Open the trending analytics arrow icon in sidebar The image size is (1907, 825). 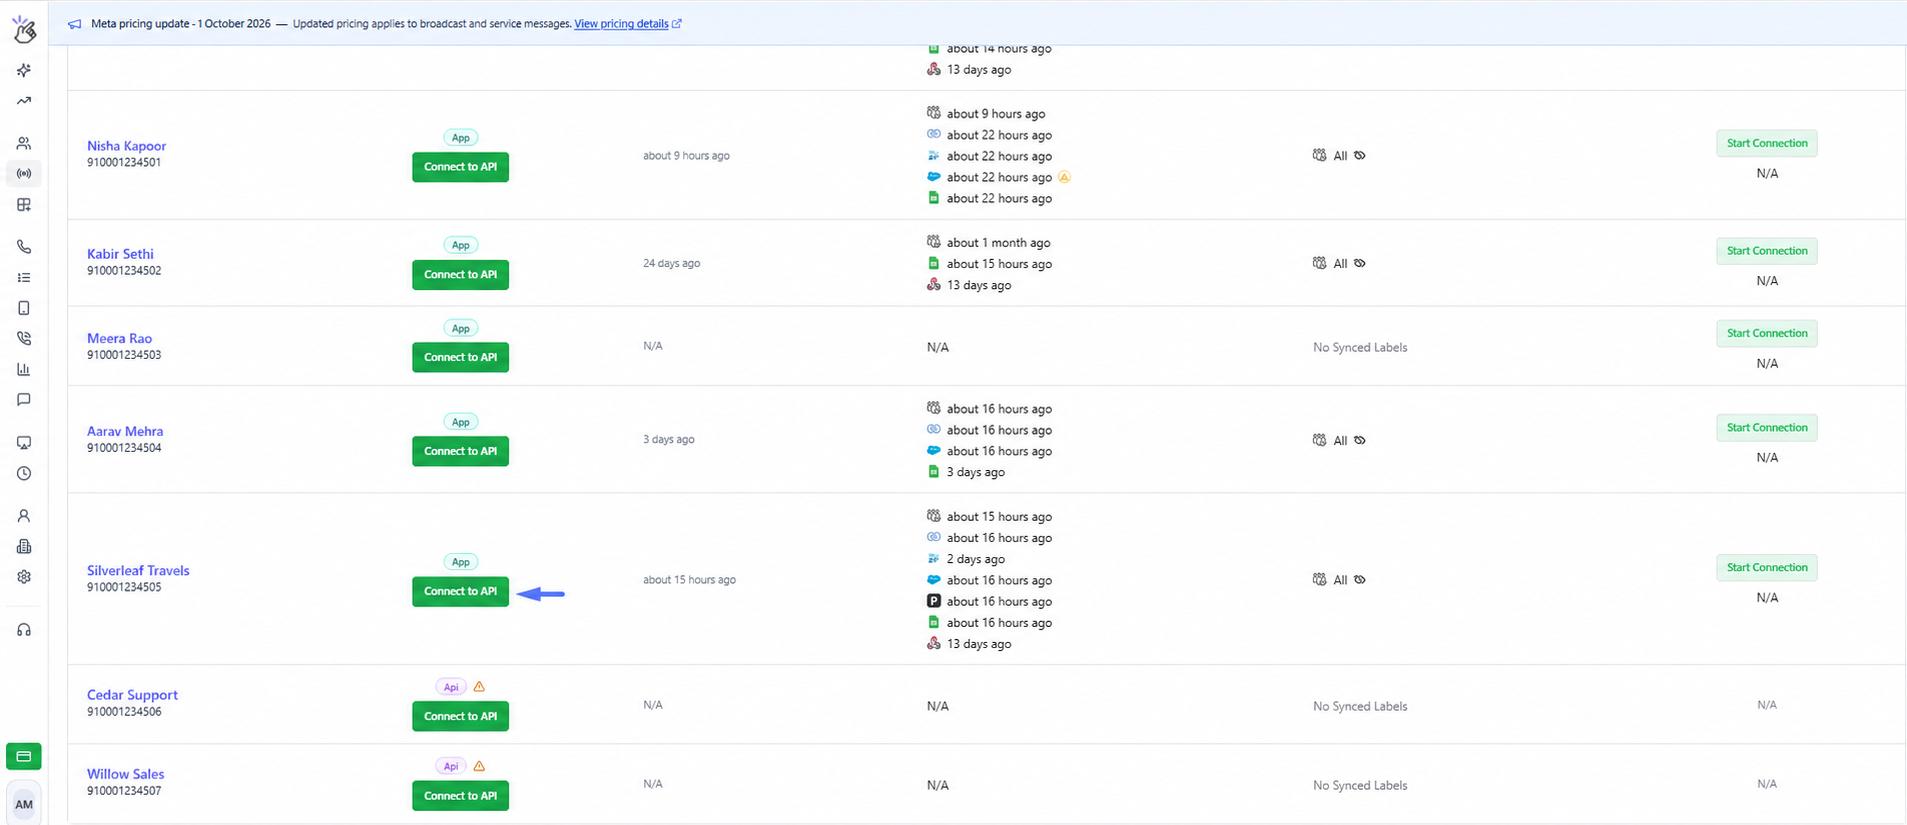click(24, 101)
